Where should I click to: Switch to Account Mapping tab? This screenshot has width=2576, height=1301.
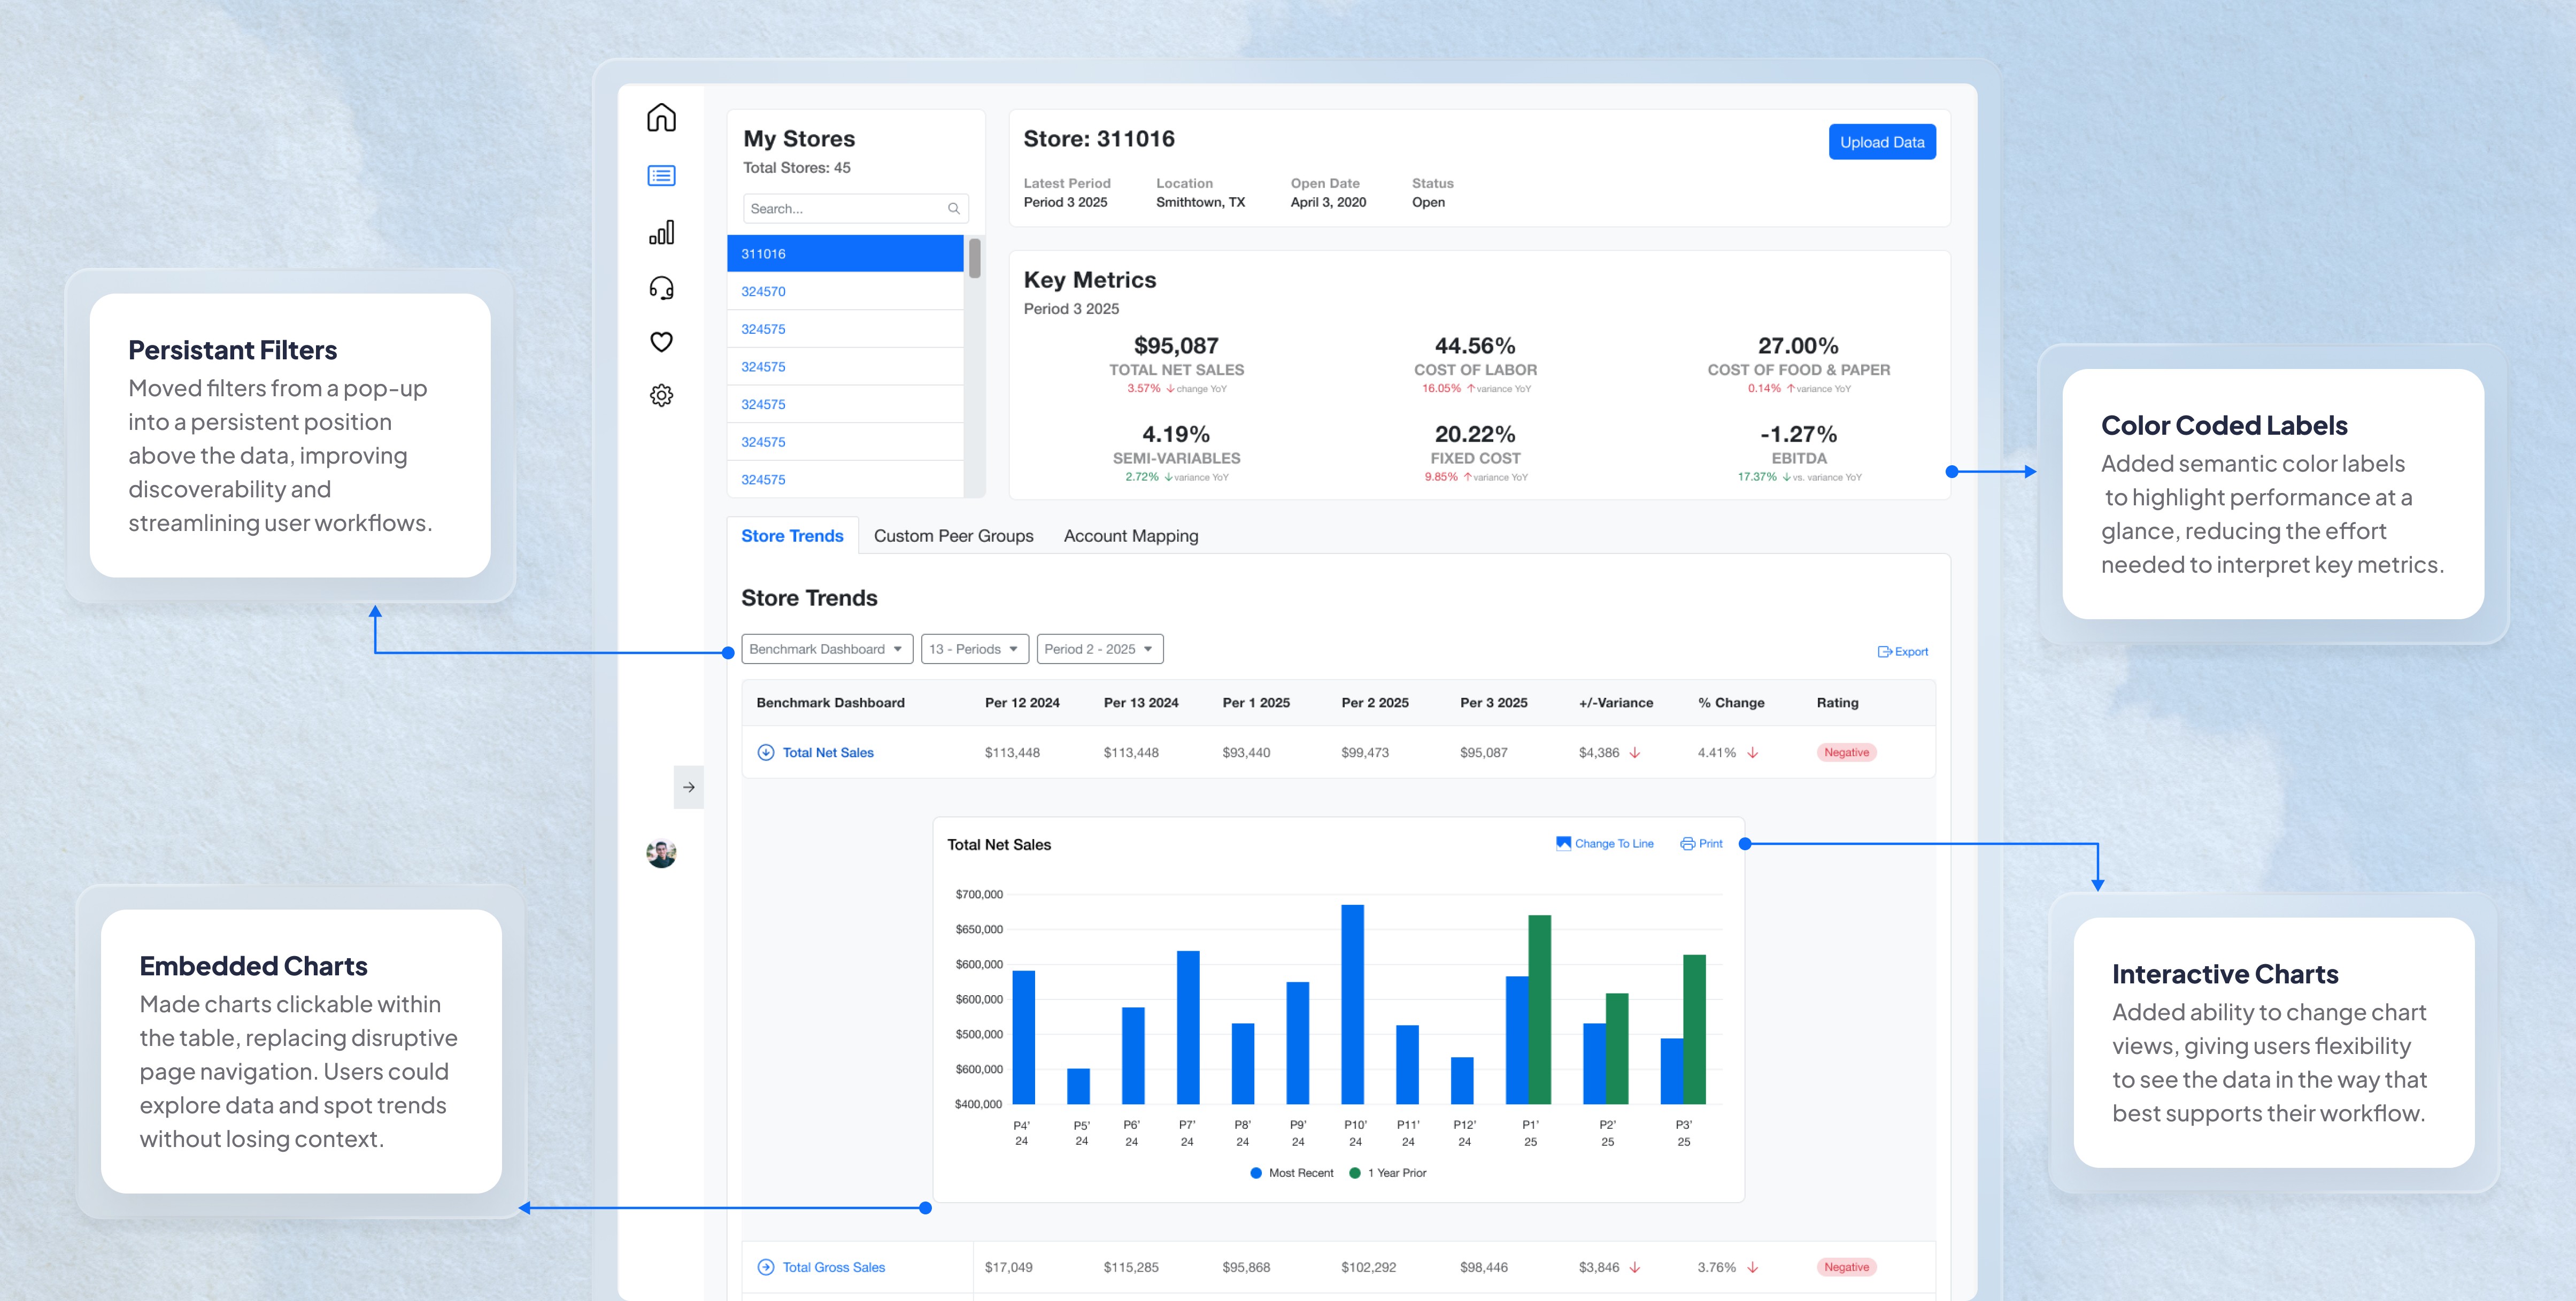pyautogui.click(x=1130, y=536)
